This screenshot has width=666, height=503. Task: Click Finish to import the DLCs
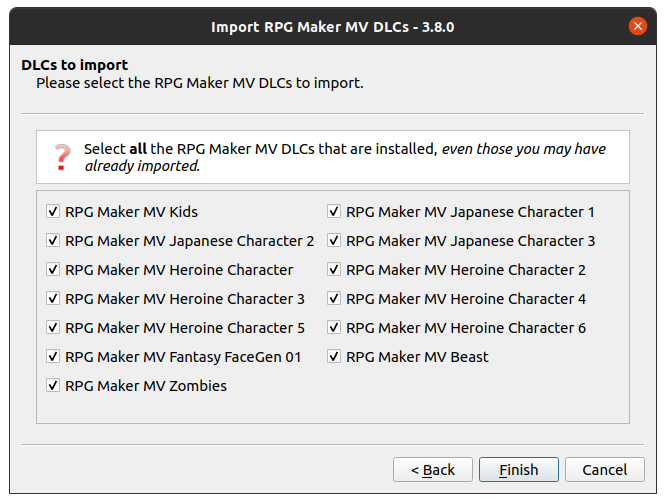point(519,469)
